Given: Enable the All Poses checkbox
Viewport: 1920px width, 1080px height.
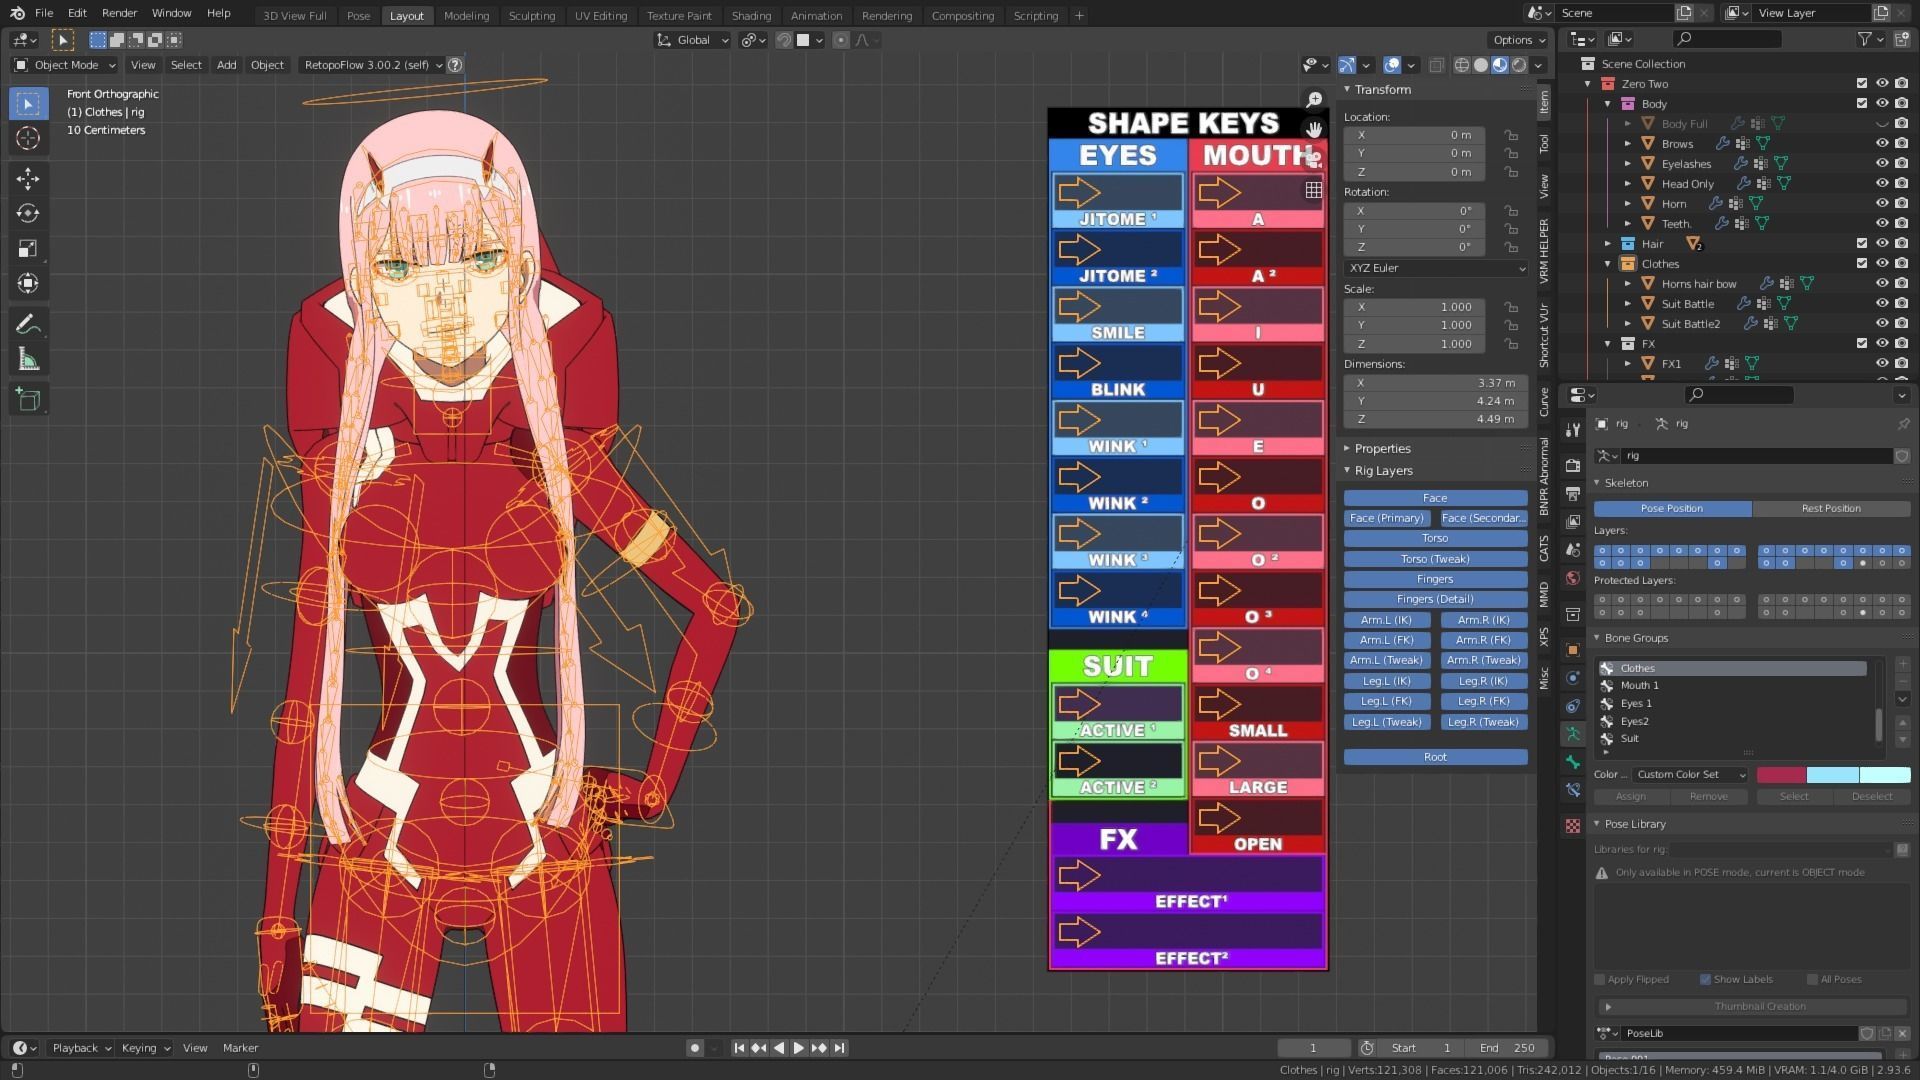Looking at the screenshot, I should coord(1812,979).
